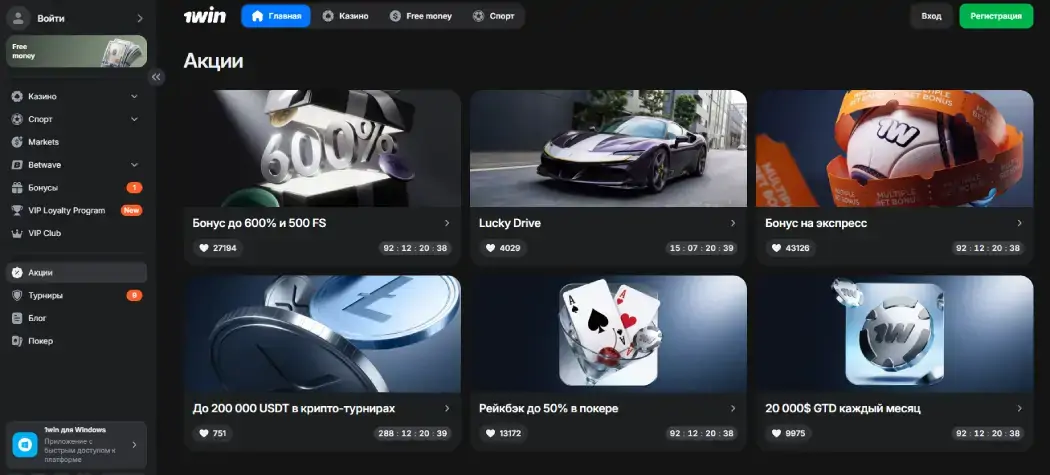Click the 1win logo
The width and height of the screenshot is (1050, 475).
pyautogui.click(x=205, y=15)
